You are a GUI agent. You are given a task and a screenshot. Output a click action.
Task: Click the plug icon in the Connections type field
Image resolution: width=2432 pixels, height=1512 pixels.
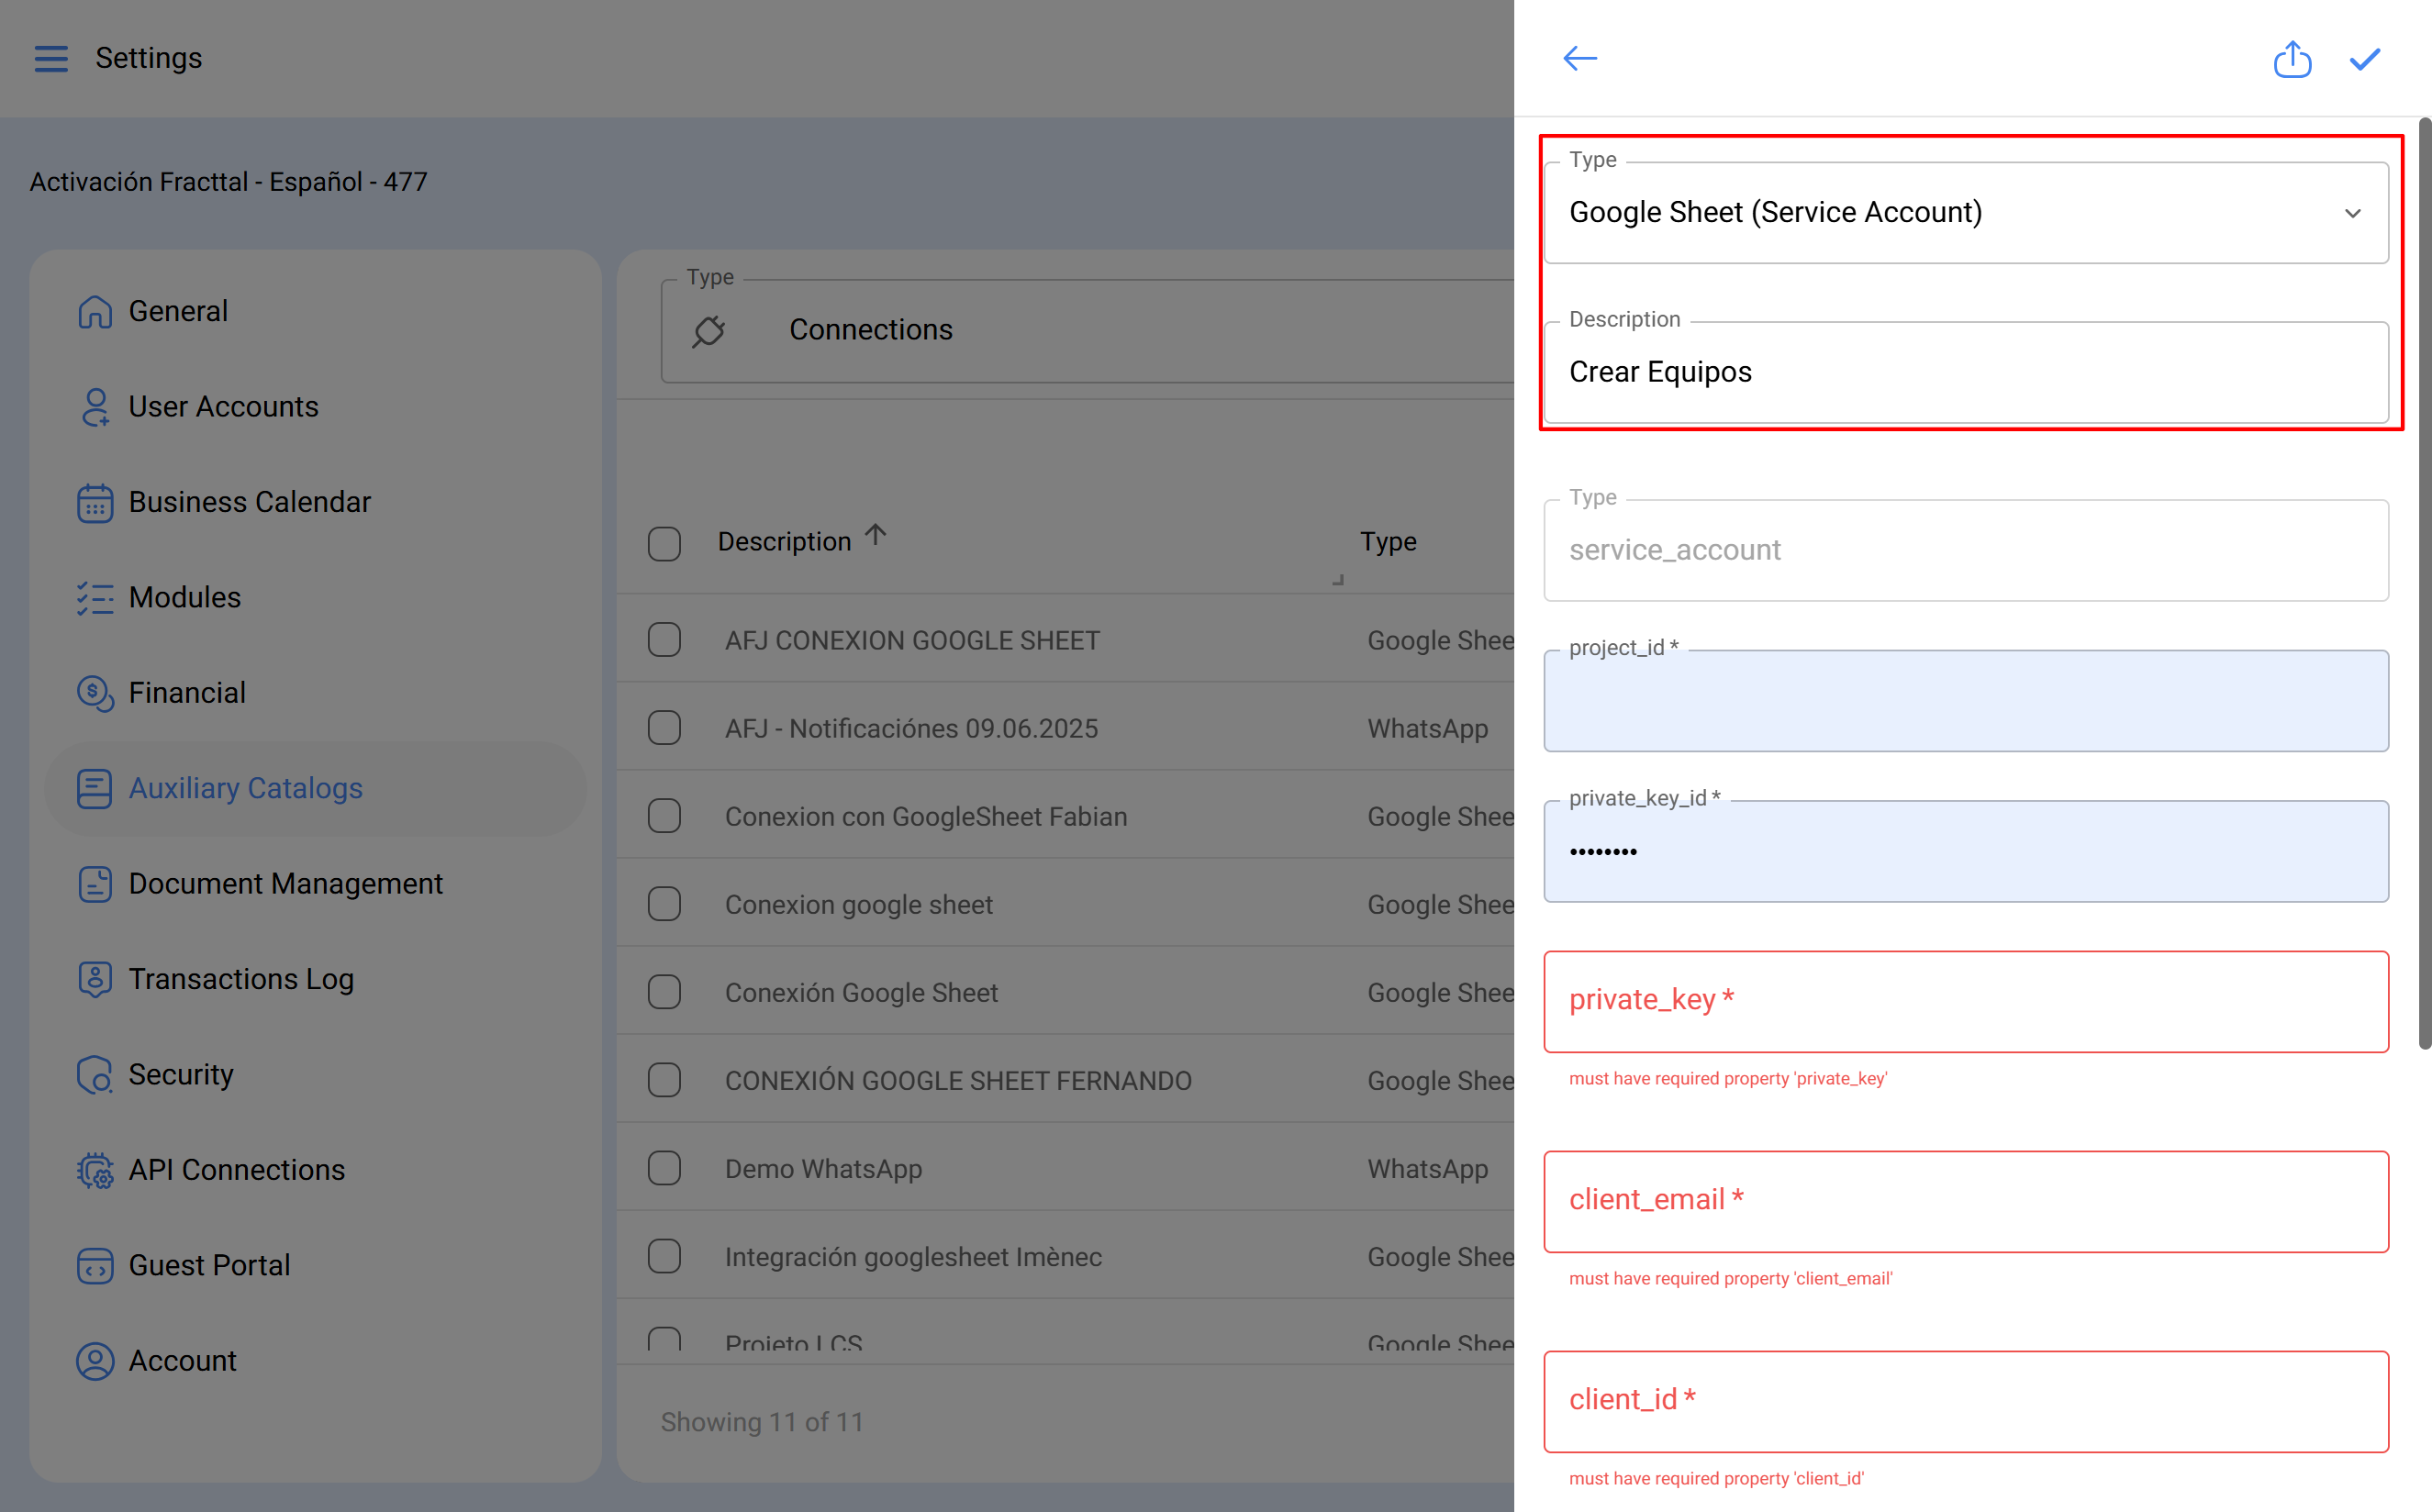pyautogui.click(x=709, y=330)
